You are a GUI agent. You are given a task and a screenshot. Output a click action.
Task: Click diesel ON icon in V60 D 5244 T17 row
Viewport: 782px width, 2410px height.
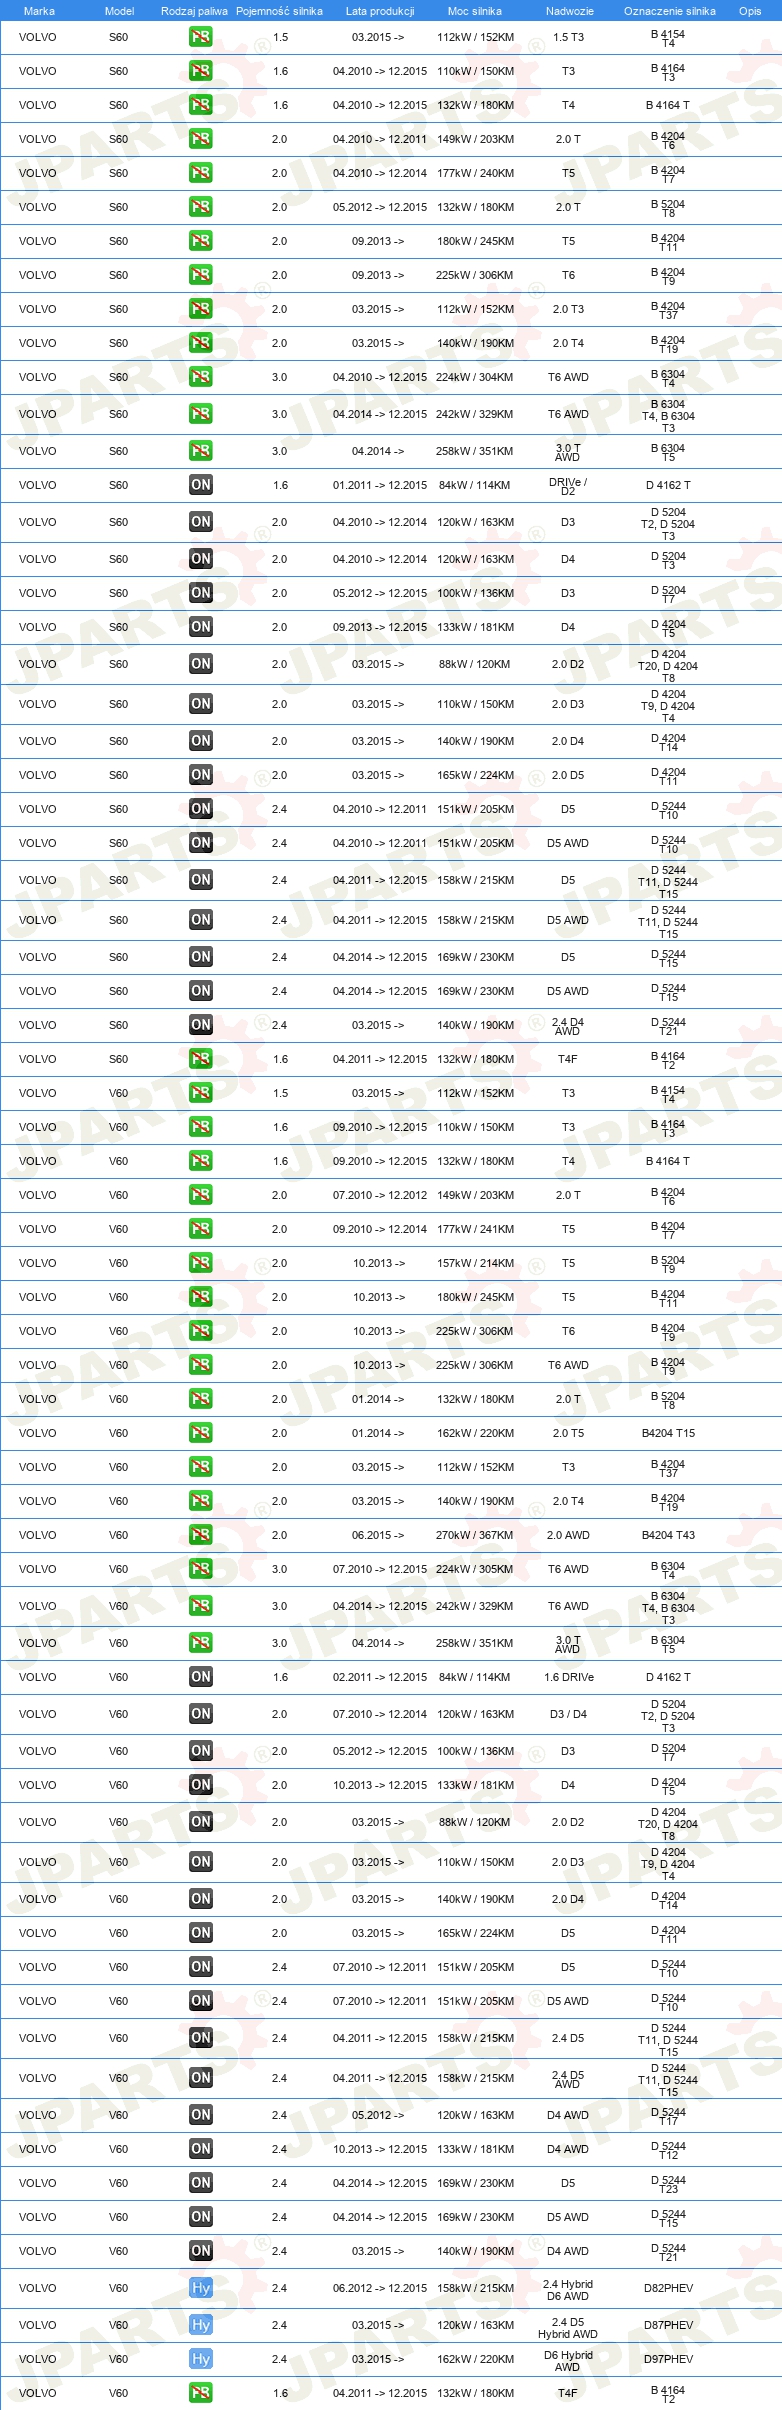coord(200,2115)
